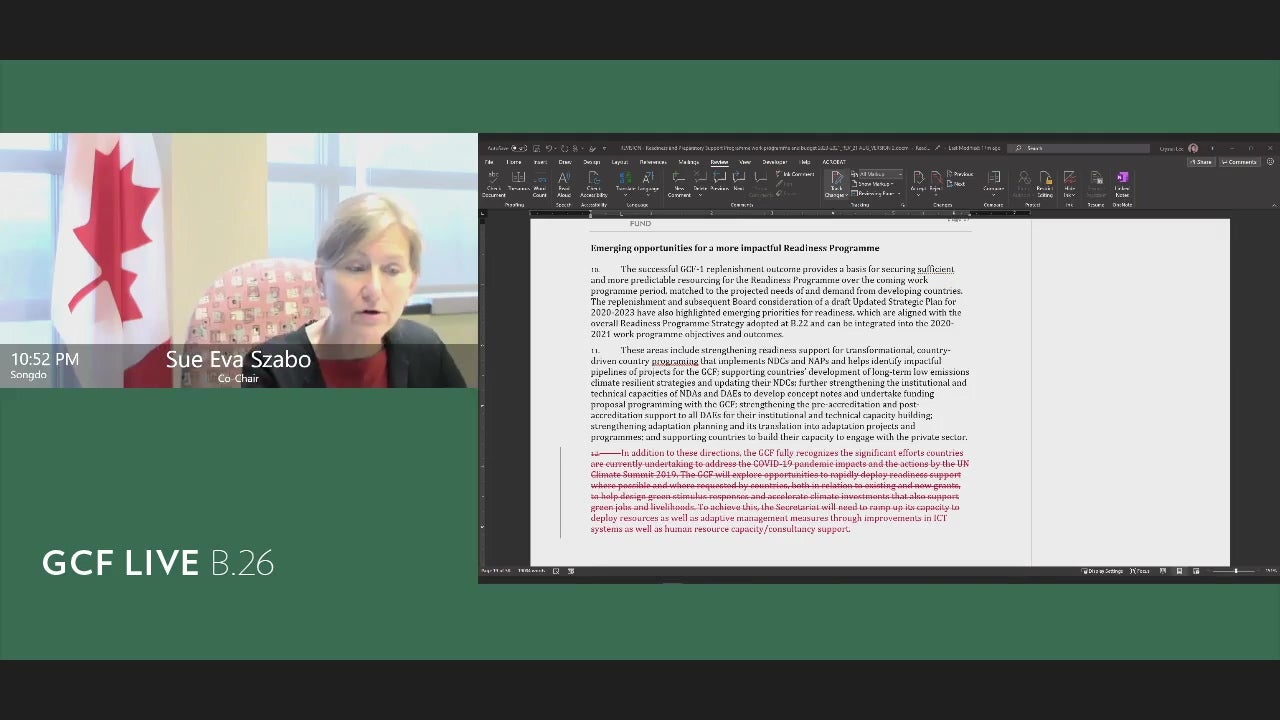The height and width of the screenshot is (720, 1280).
Task: Go to Previous change in Changes group
Action: (x=959, y=174)
